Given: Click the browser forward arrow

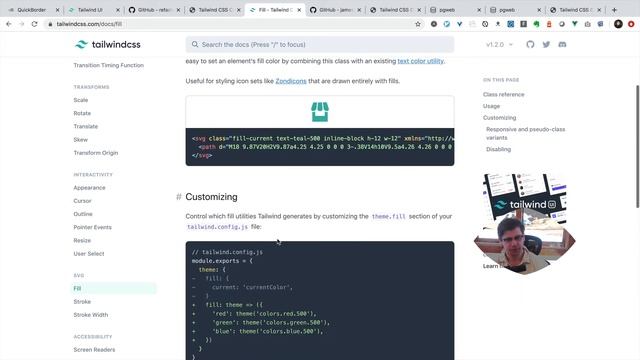Looking at the screenshot, I should [x=22, y=24].
